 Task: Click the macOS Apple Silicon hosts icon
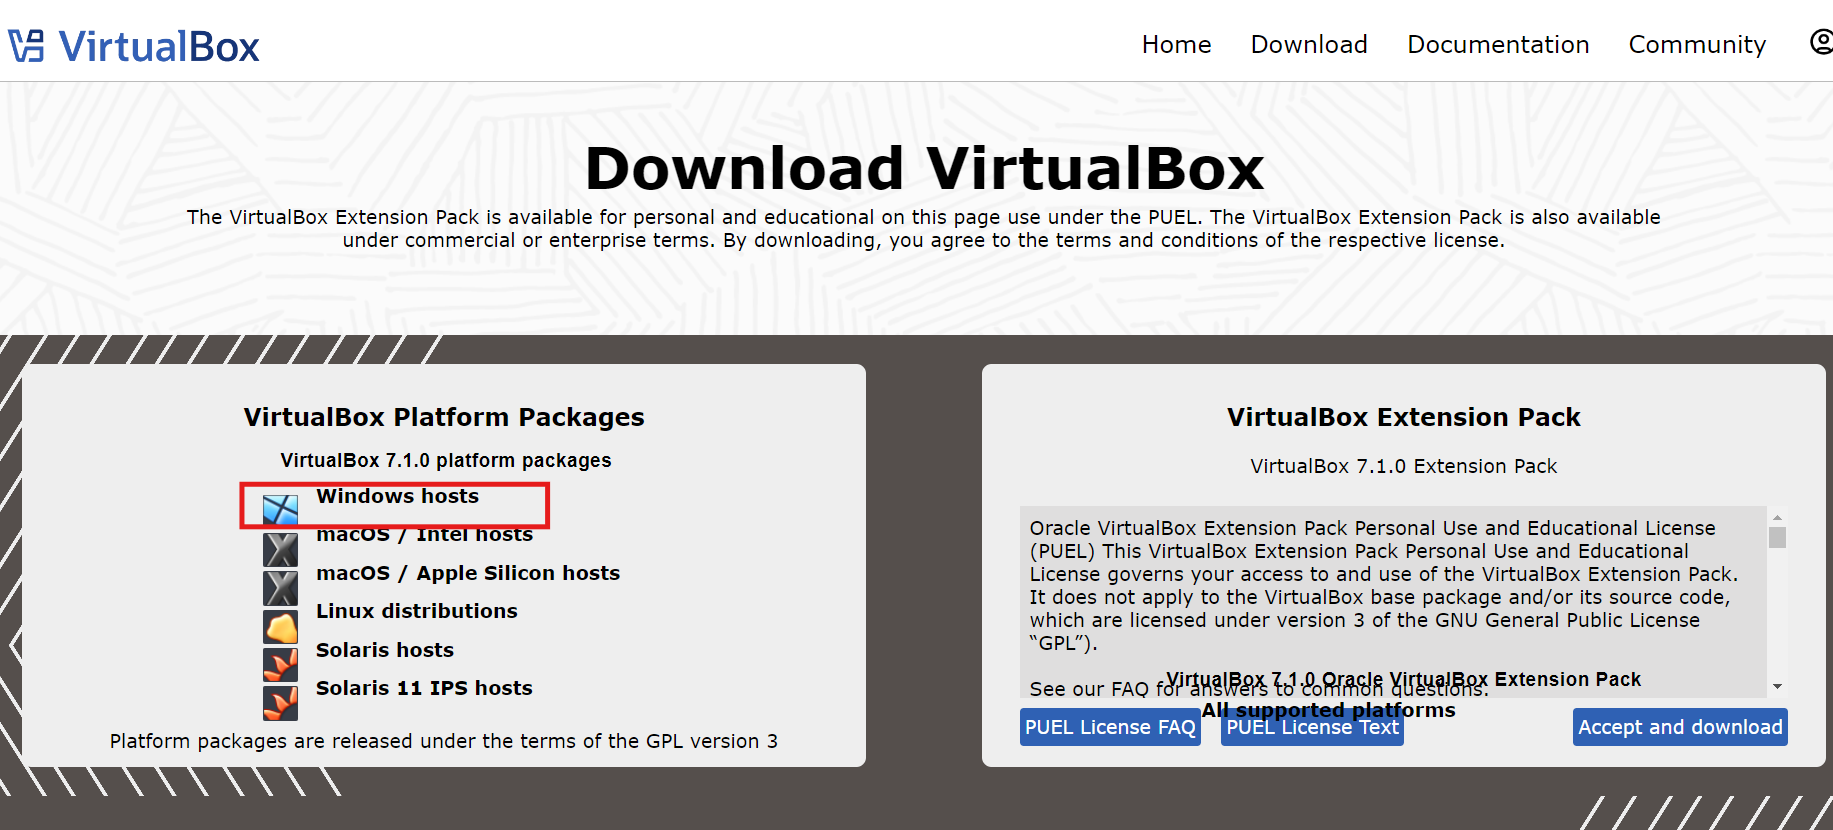click(x=280, y=588)
